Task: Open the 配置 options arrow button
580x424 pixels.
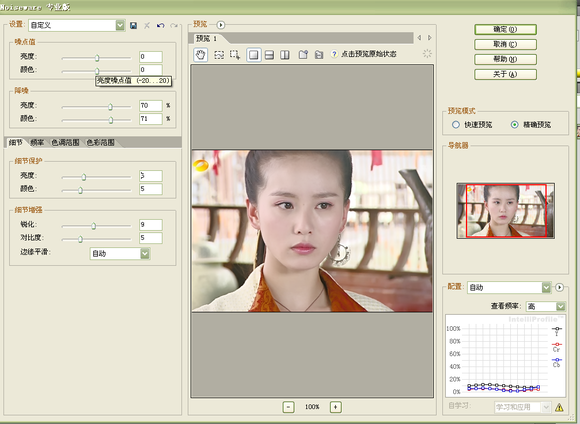Action: [559, 287]
